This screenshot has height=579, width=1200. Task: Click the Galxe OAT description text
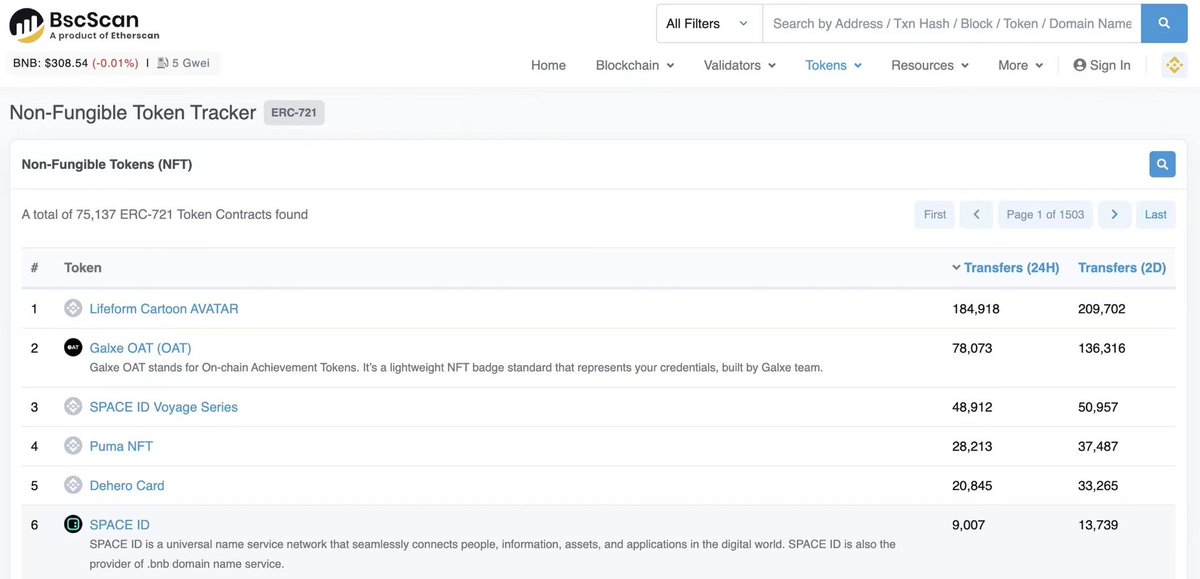click(456, 368)
